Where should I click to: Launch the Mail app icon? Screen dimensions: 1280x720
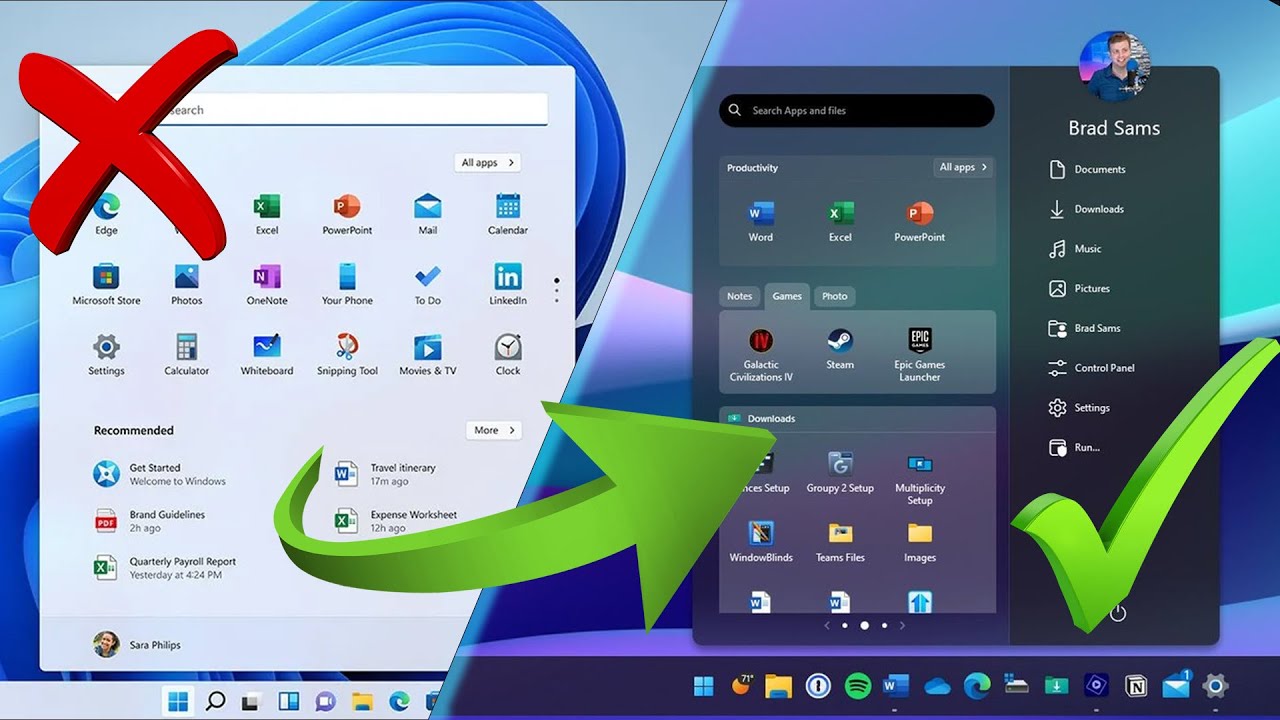coord(427,214)
